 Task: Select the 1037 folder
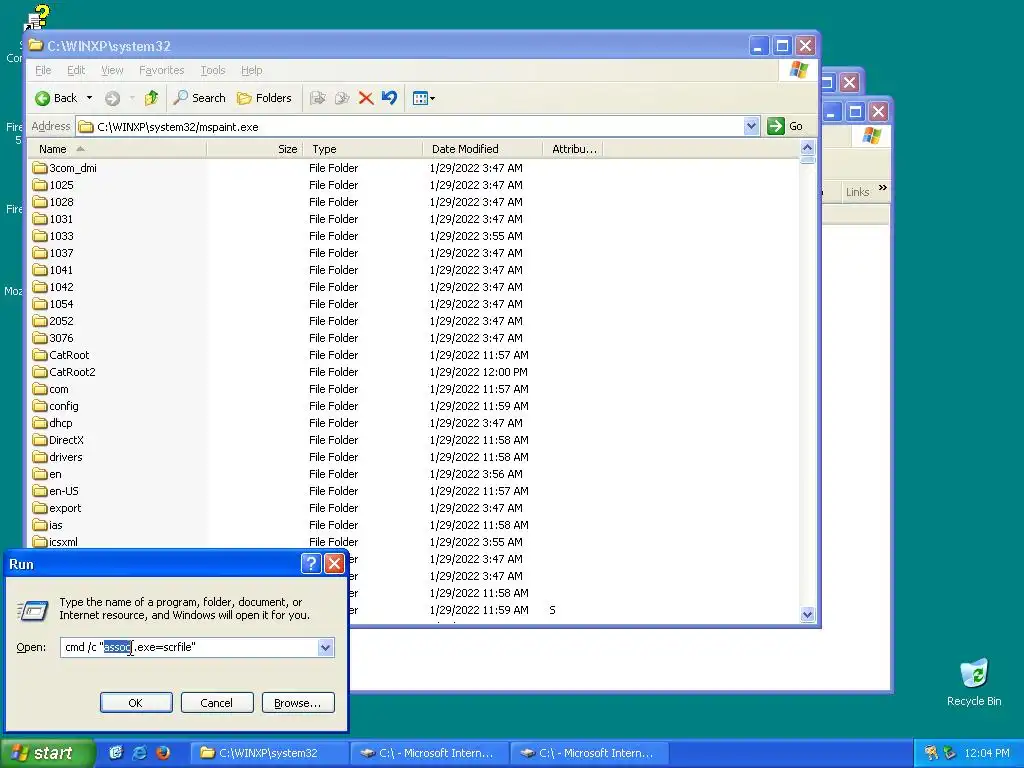pos(53,253)
